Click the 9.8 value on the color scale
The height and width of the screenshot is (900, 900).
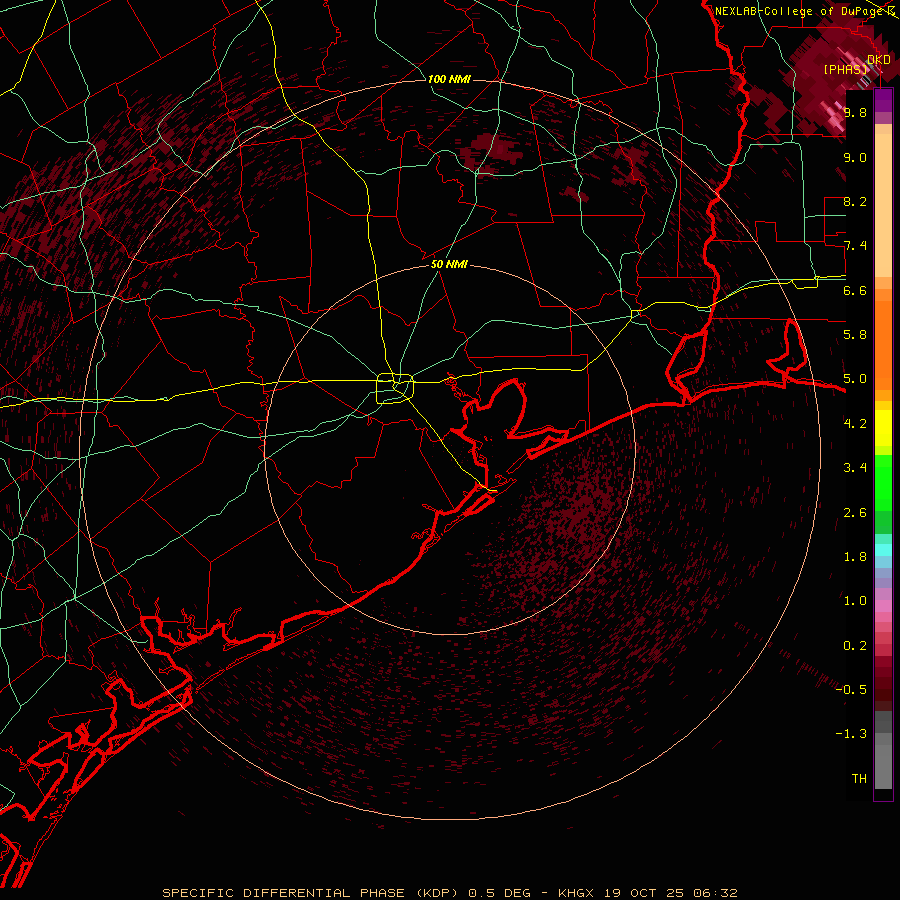coord(855,112)
